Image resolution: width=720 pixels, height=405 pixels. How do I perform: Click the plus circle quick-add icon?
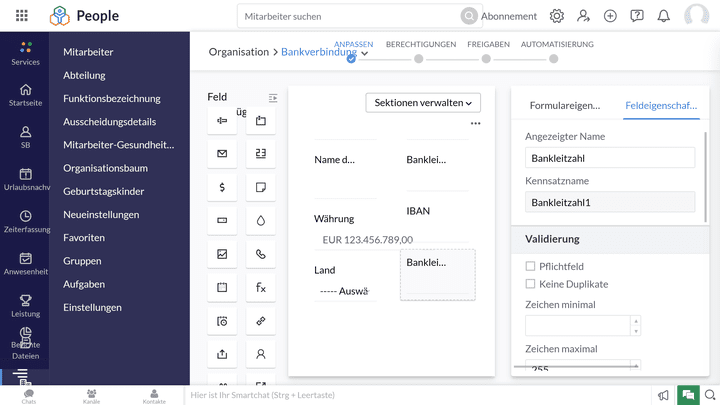coord(610,16)
